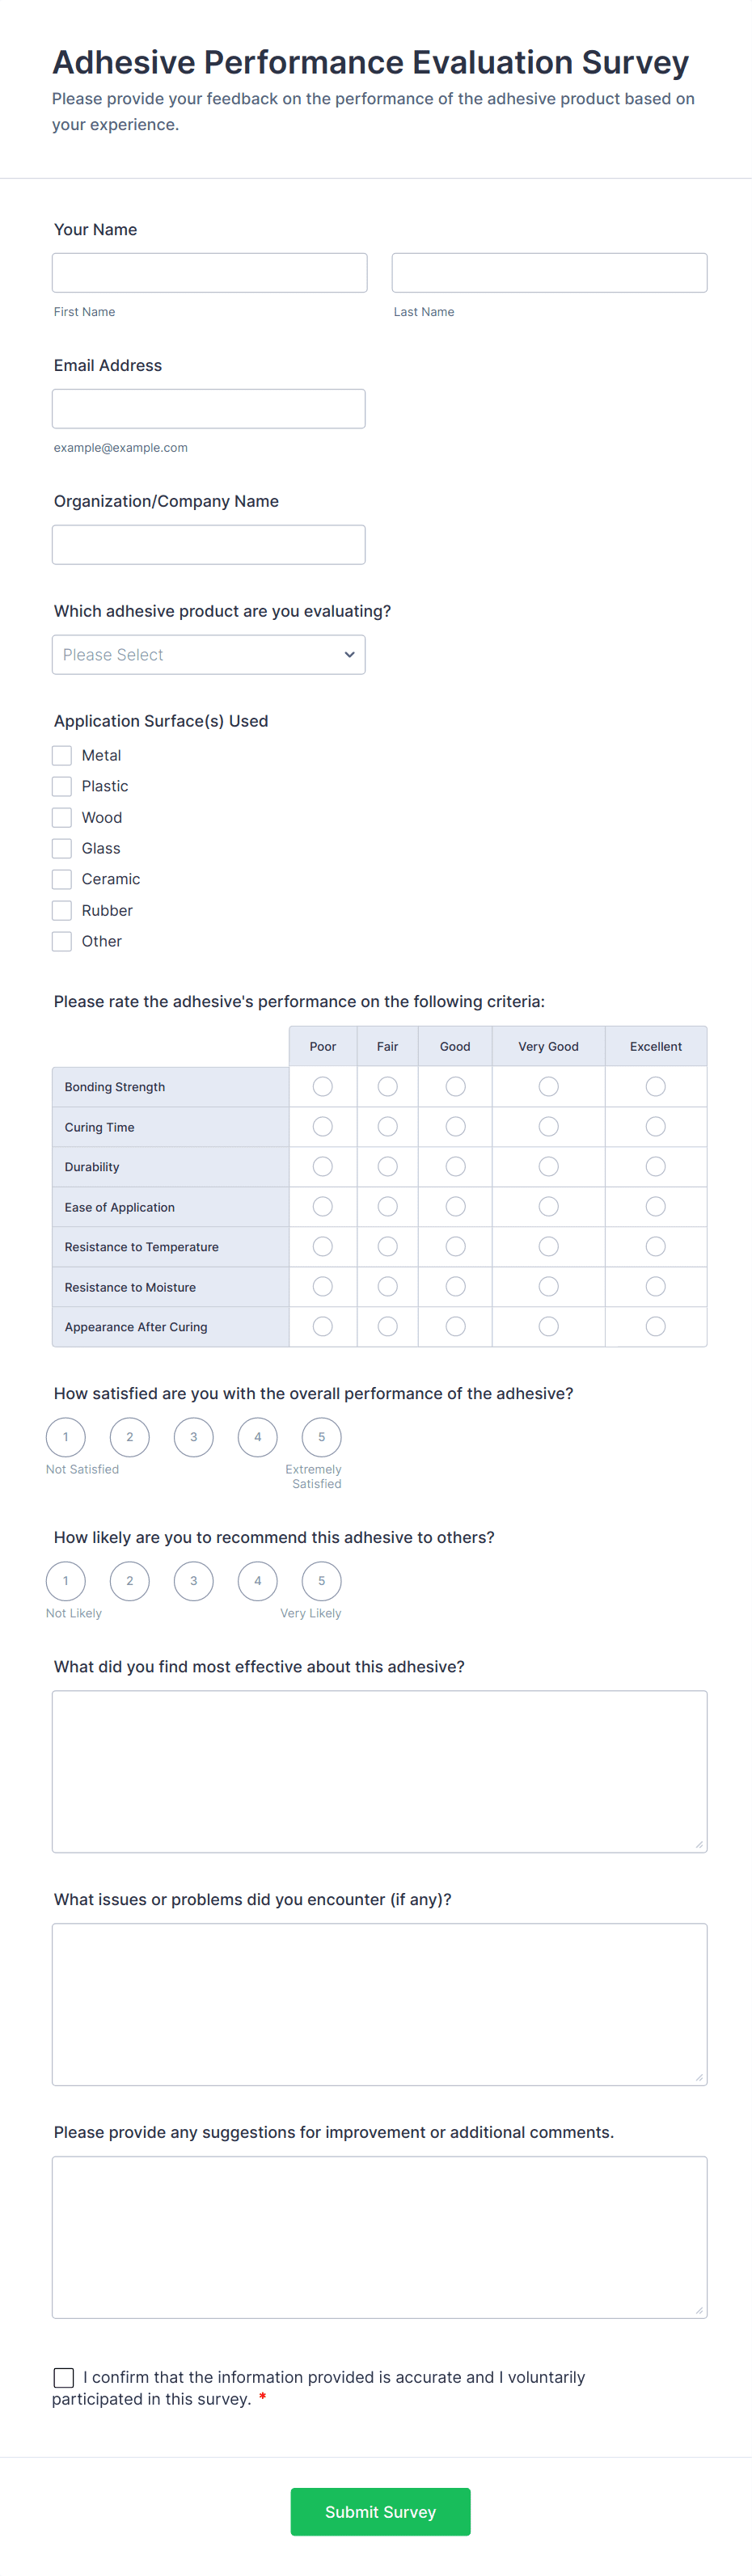Select the Wood checkbox
Viewport: 752px width, 2576px height.
[61, 817]
